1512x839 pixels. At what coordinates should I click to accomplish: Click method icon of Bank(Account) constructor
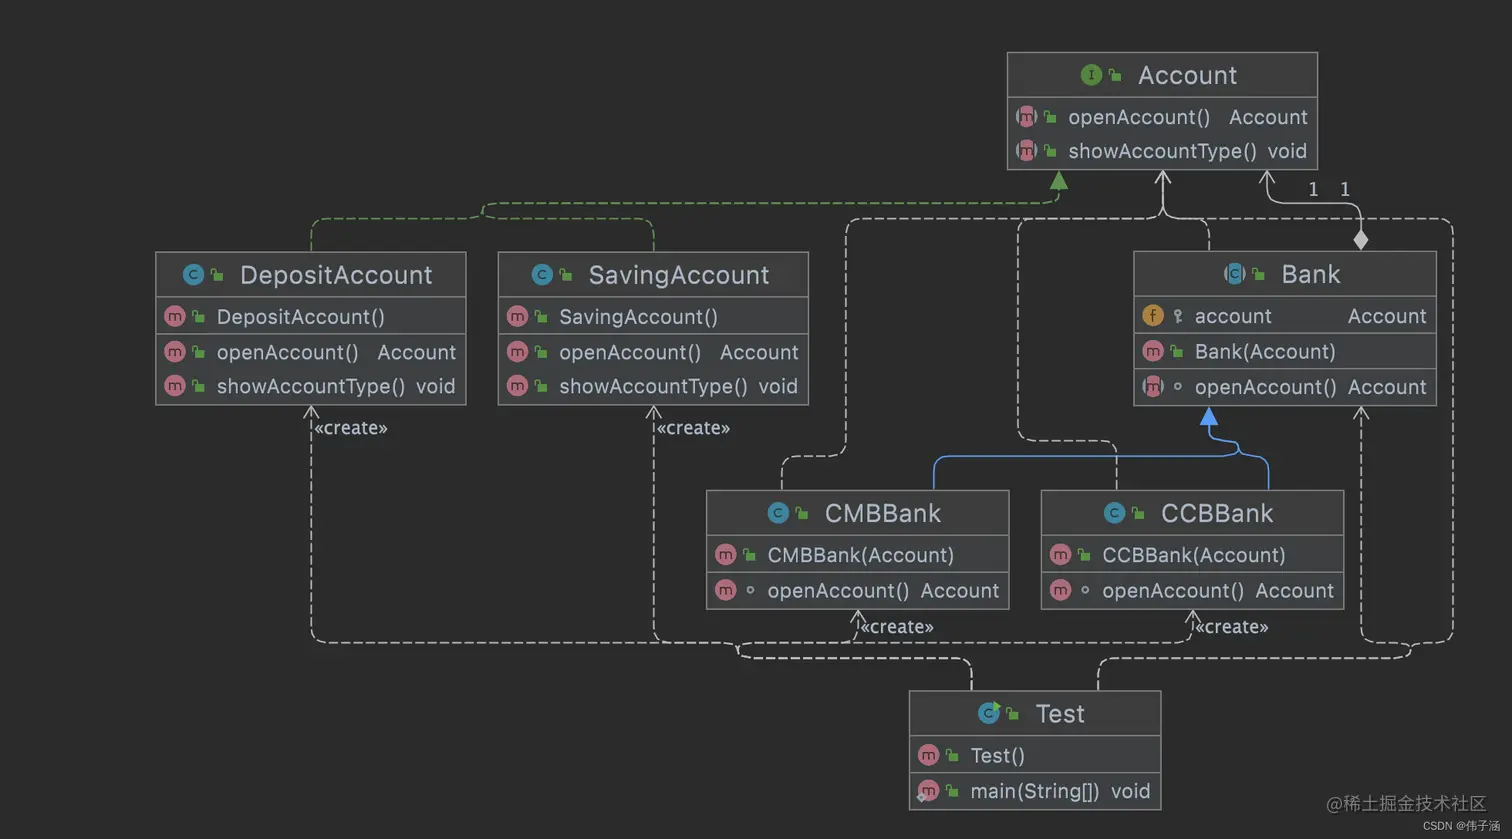pyautogui.click(x=1153, y=351)
